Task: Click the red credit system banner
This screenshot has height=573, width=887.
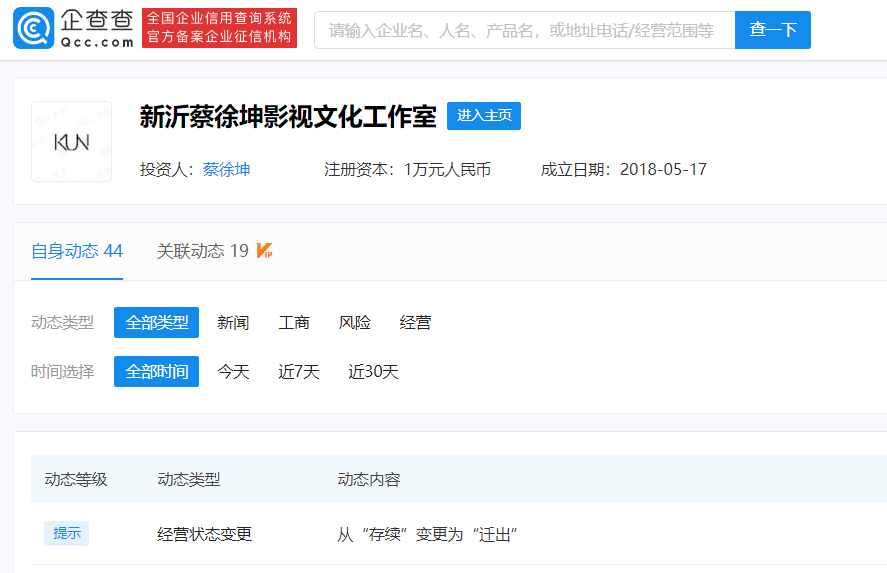Action: click(219, 28)
